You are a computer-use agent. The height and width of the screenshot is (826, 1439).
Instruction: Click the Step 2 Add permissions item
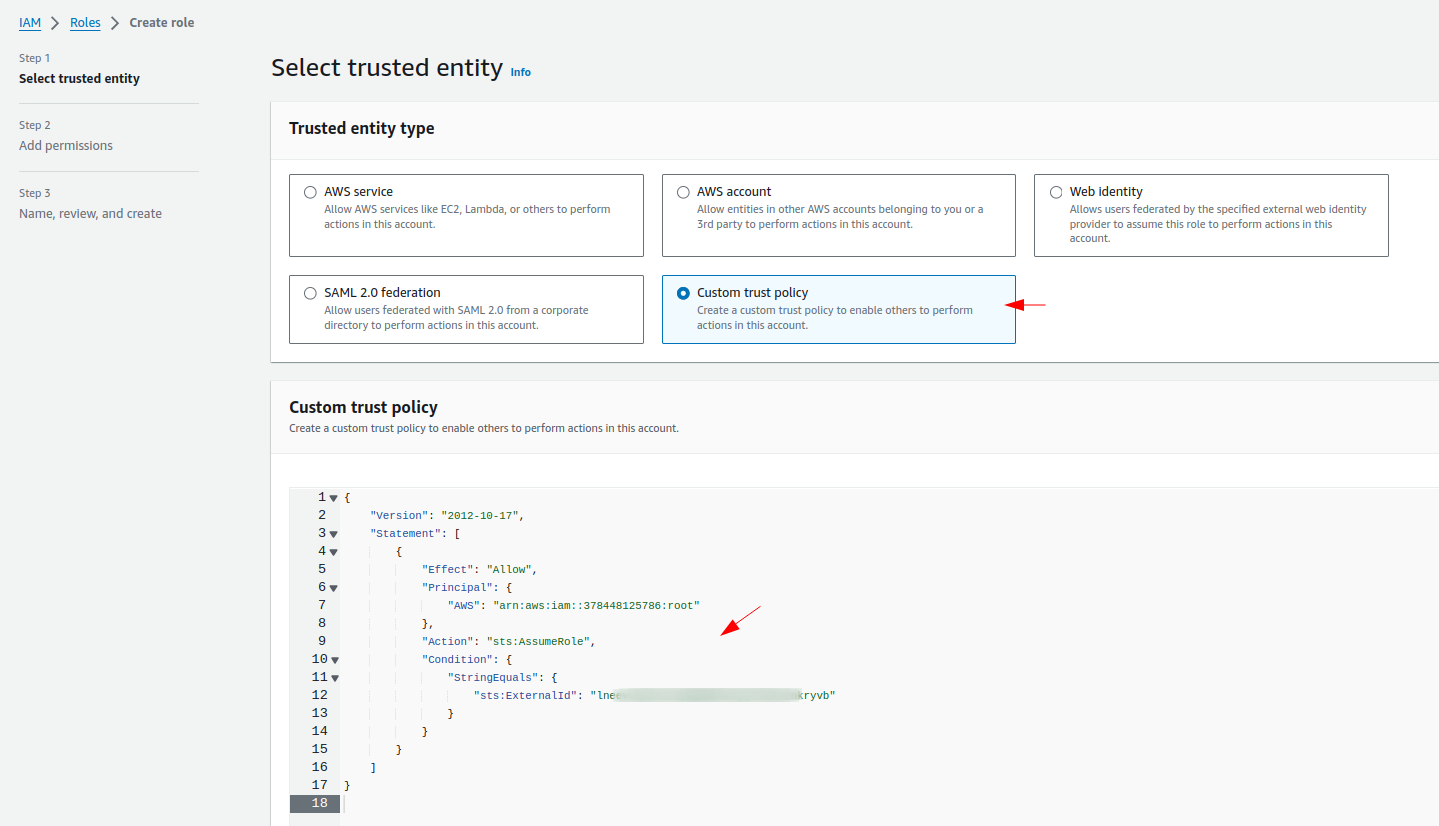[66, 146]
